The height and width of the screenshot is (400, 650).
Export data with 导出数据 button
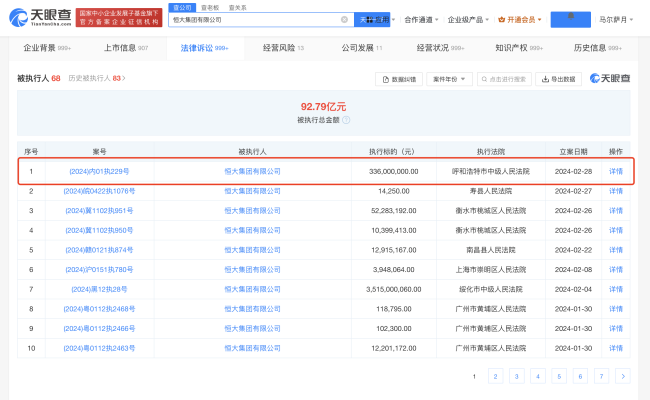tap(557, 79)
